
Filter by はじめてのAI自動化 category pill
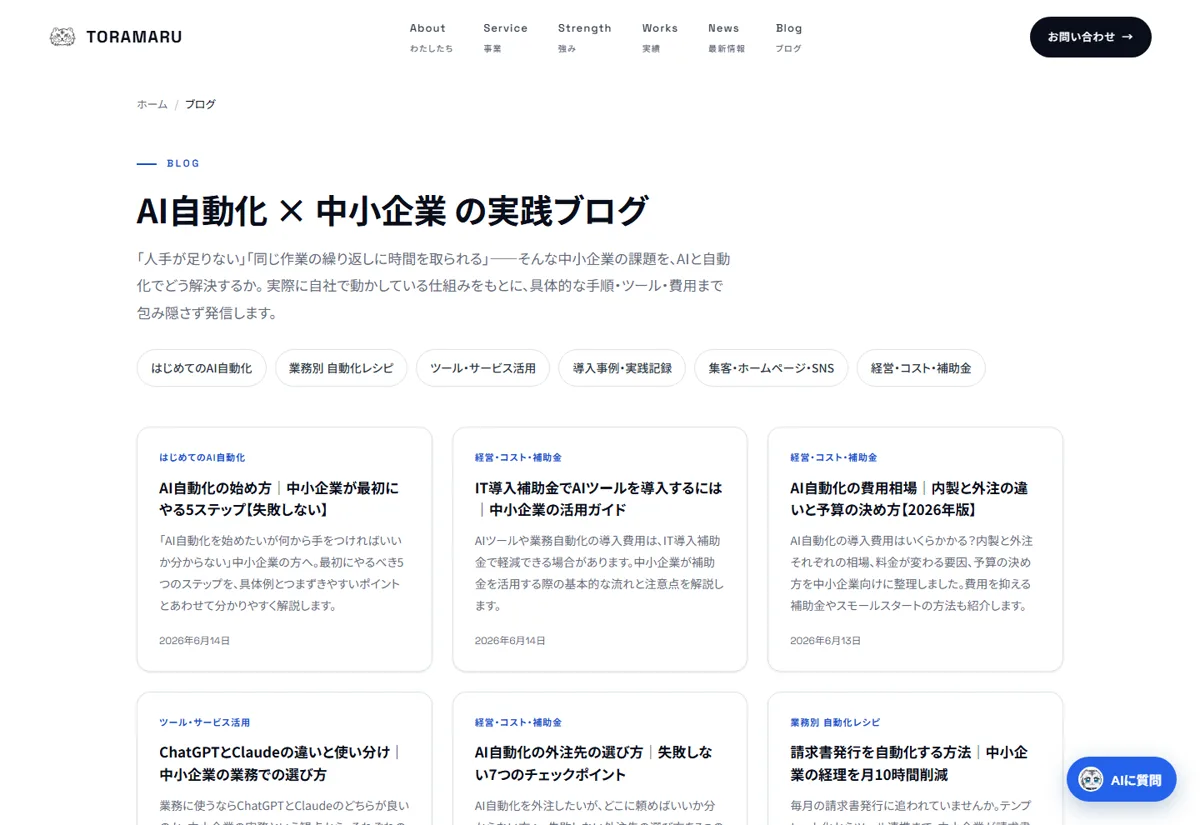click(x=201, y=368)
